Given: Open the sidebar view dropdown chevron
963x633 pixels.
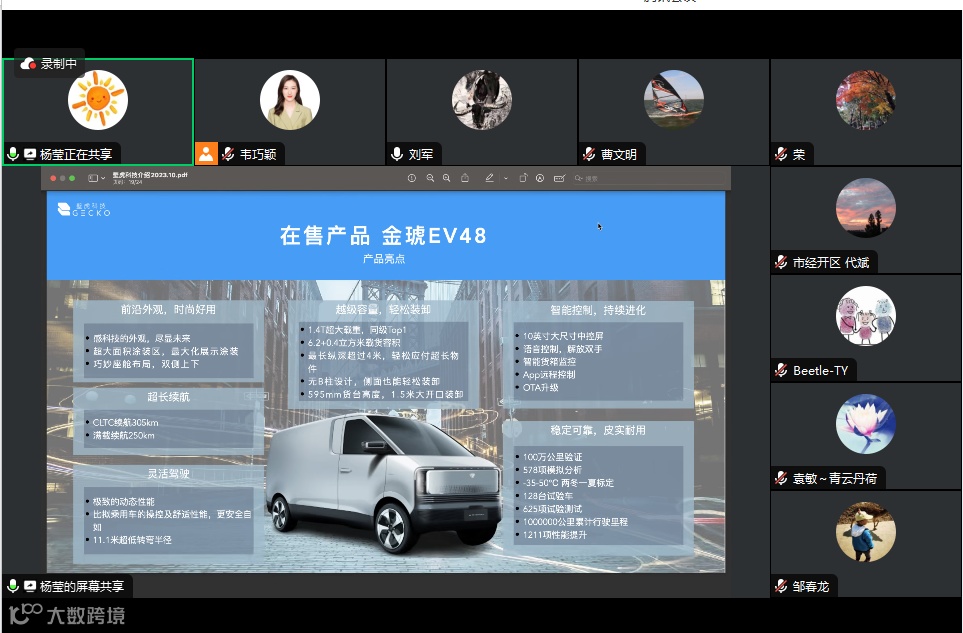Looking at the screenshot, I should 103,178.
